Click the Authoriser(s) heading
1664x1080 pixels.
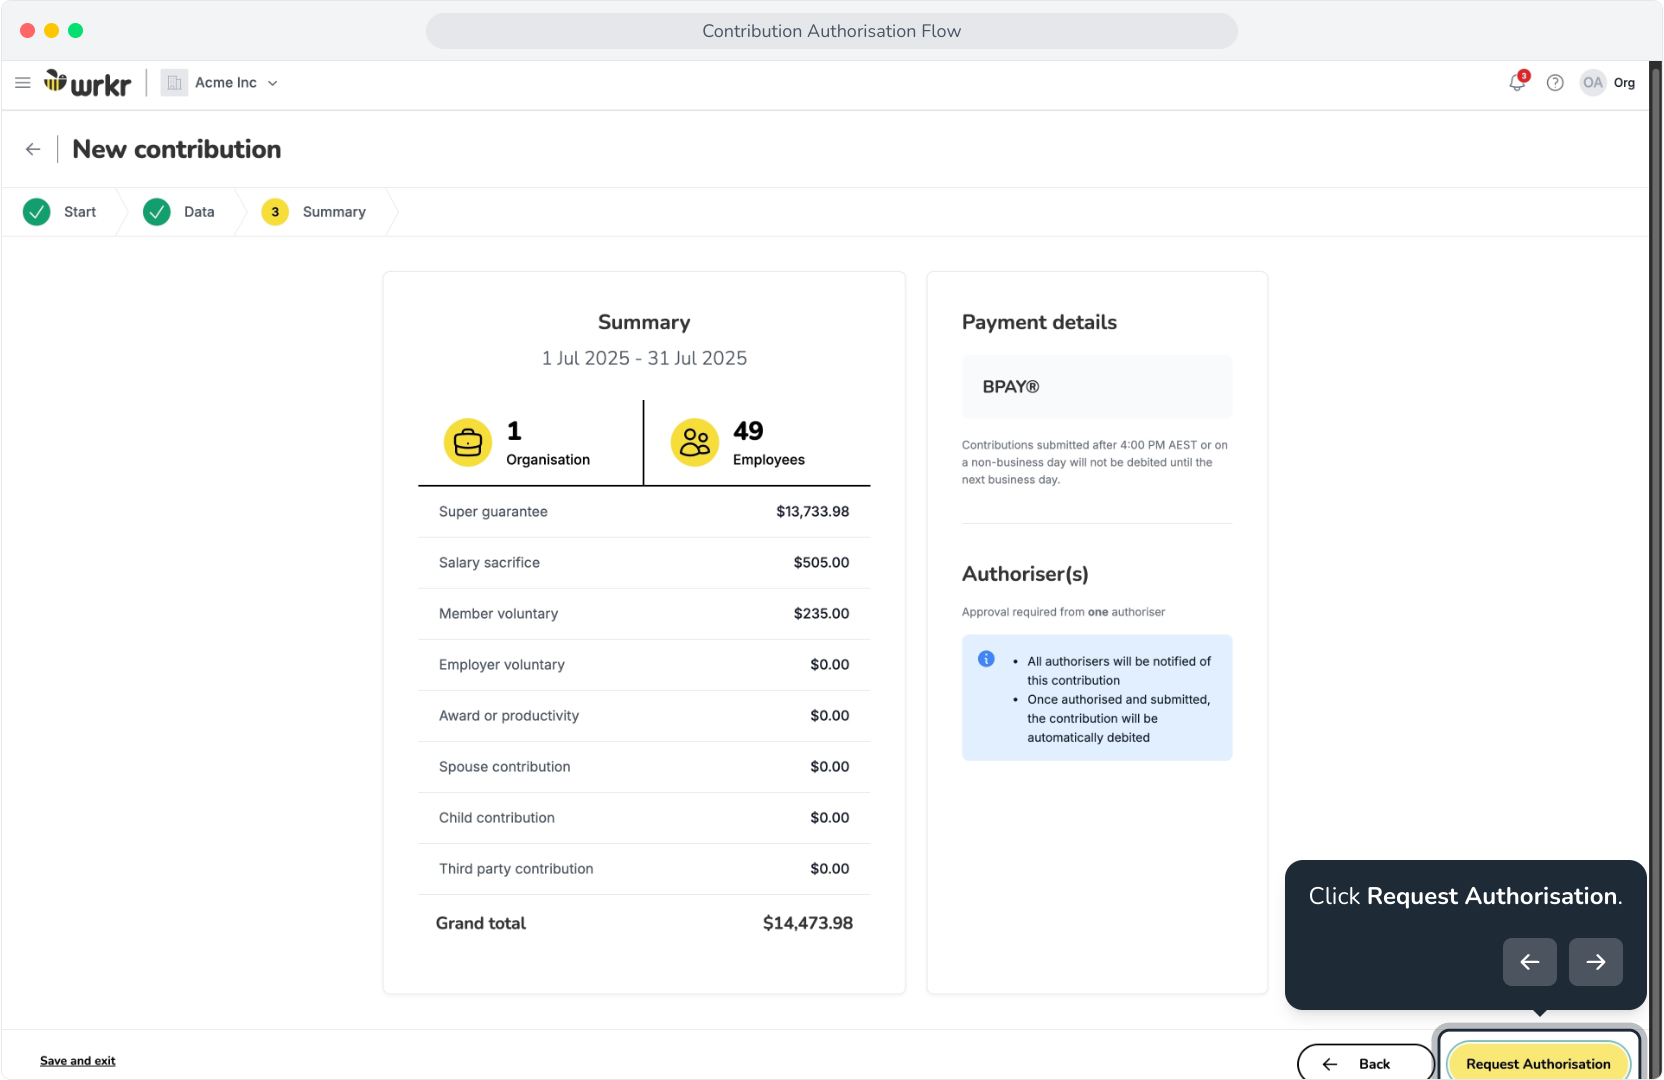[x=1025, y=574]
